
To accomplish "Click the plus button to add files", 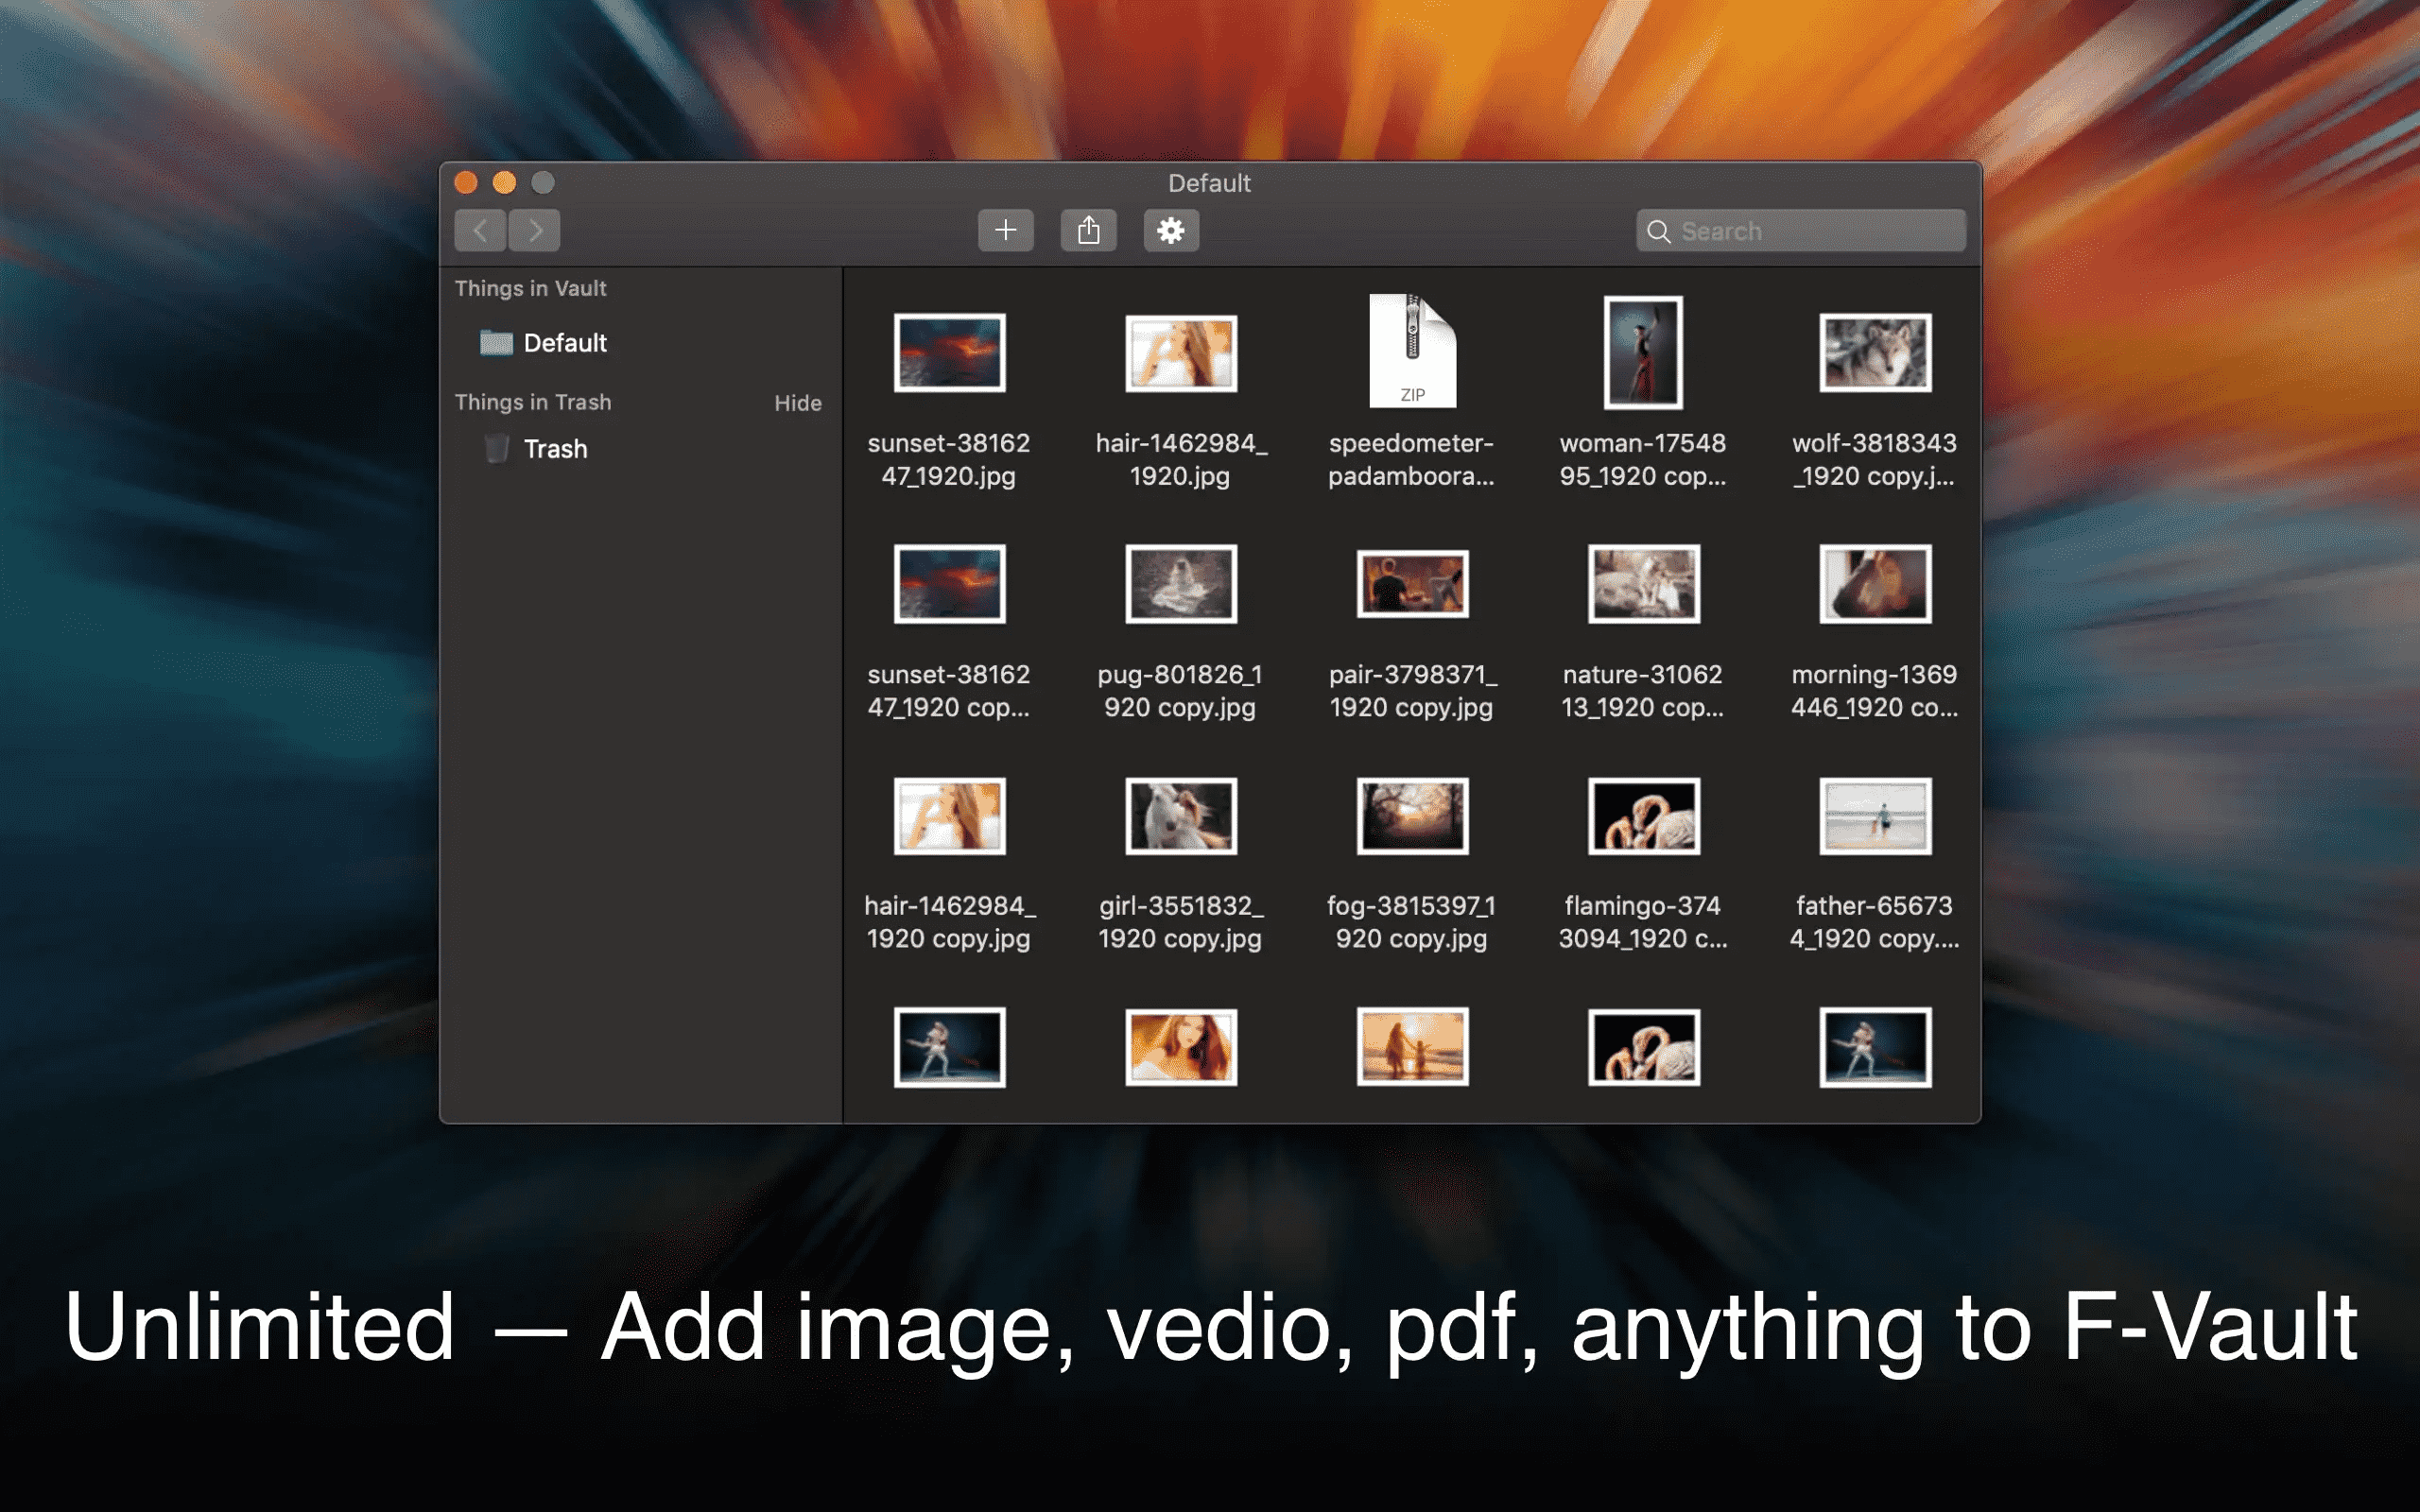I will (1006, 231).
